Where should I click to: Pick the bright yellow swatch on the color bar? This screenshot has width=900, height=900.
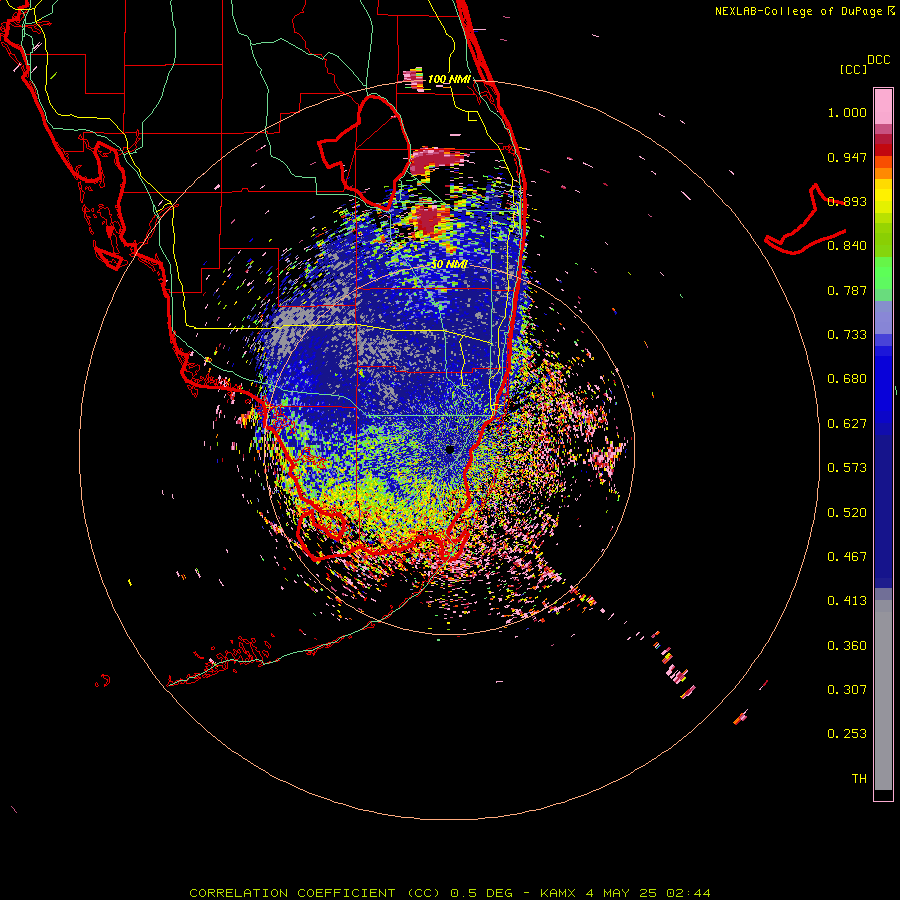pyautogui.click(x=883, y=197)
